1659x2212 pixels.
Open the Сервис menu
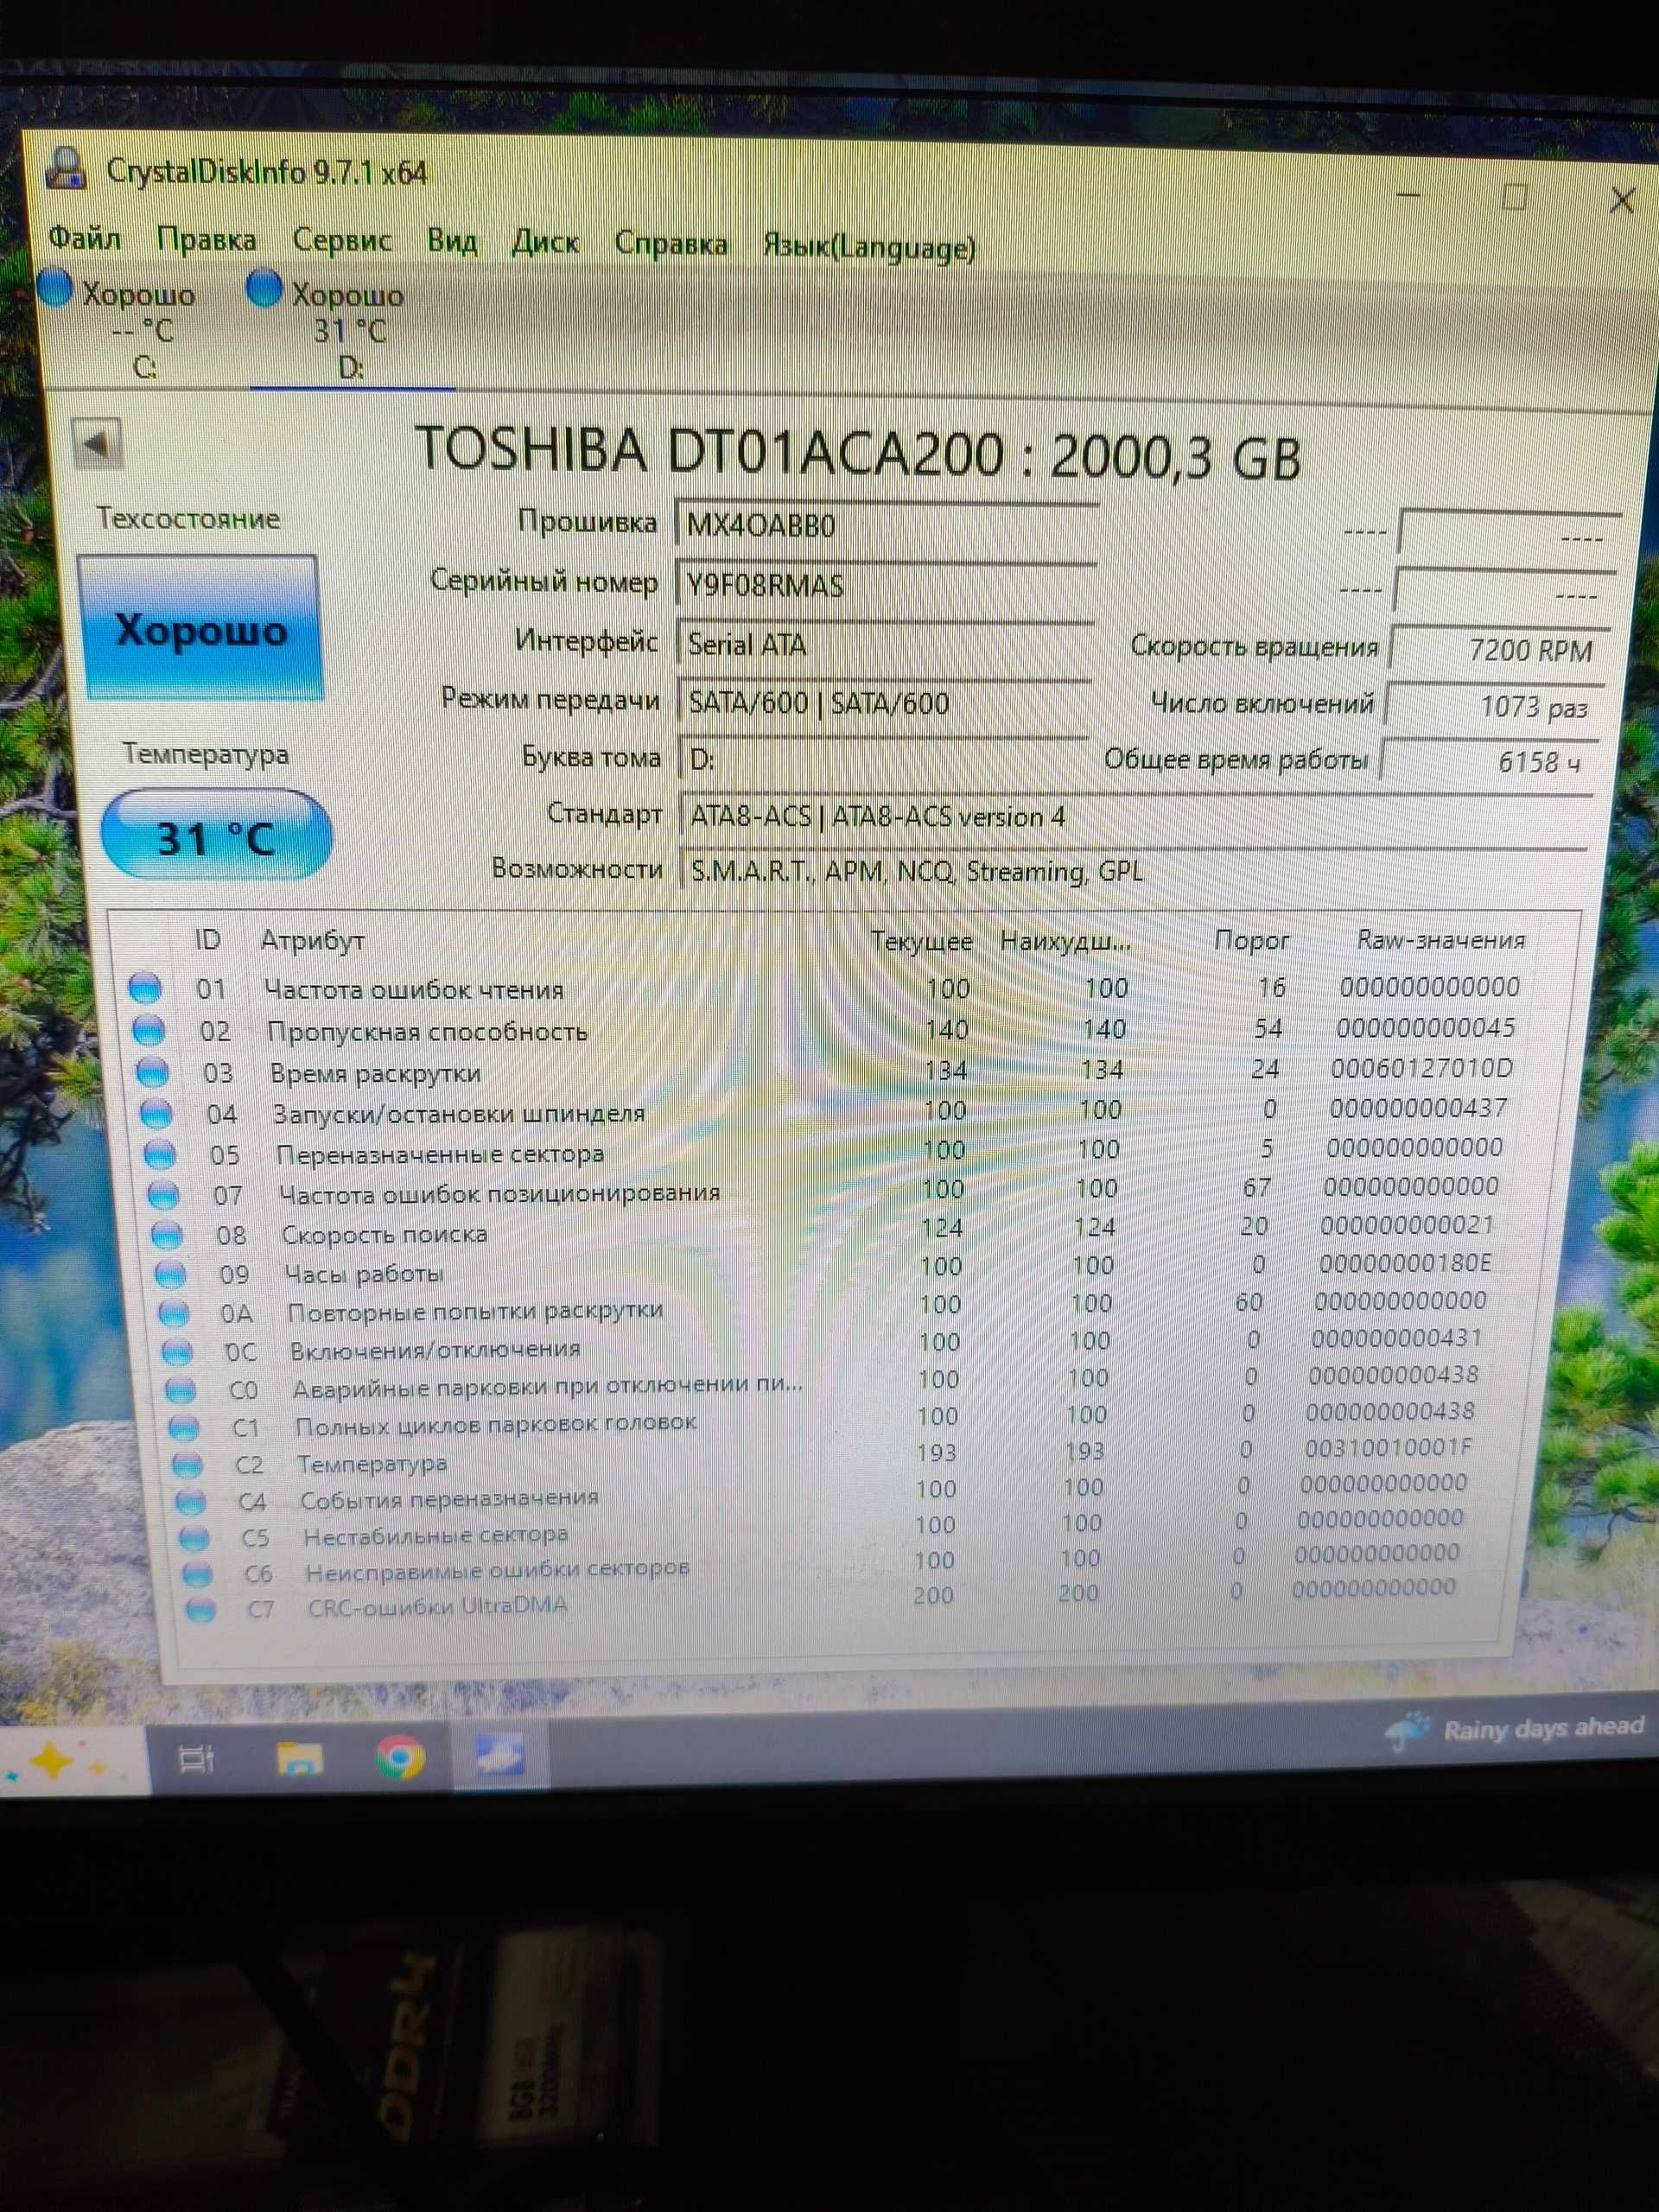coord(342,240)
